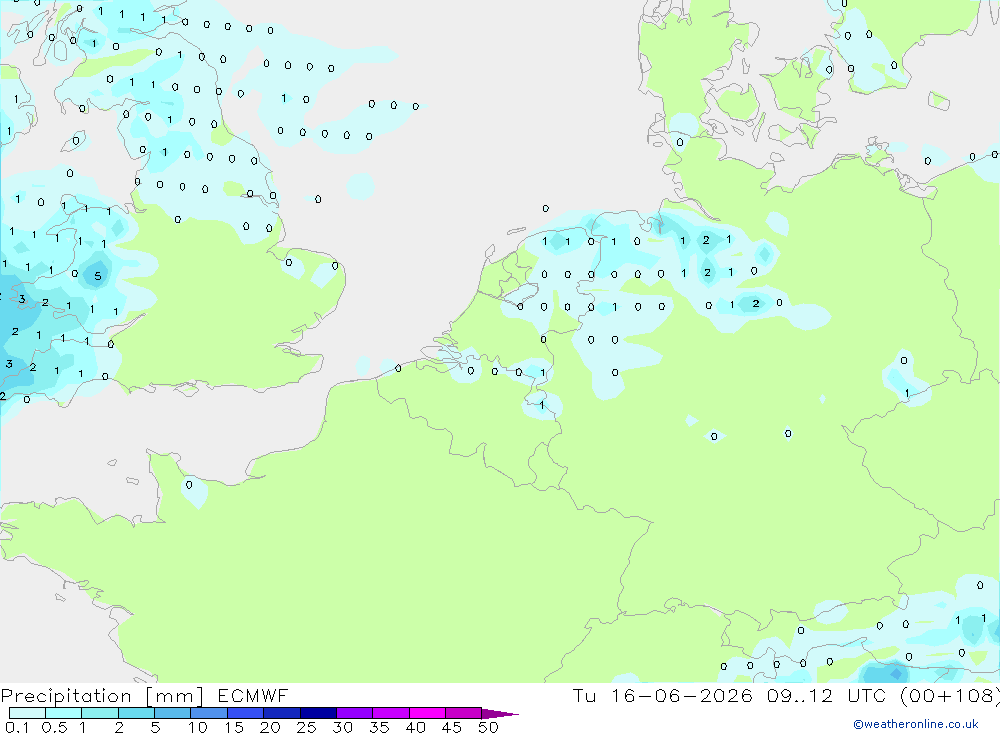Click the 'ECMWF' model label
1000x733 pixels.
(x=253, y=695)
